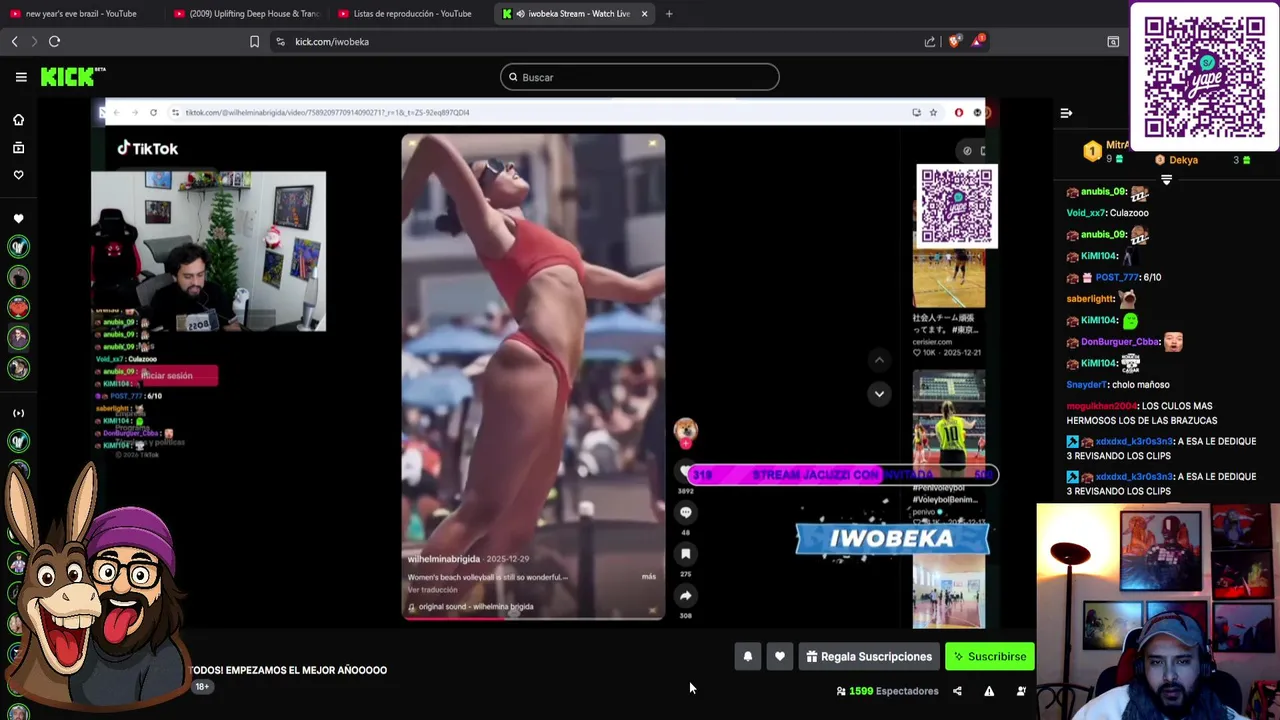This screenshot has height=720, width=1280.
Task: Toggle follow heart for channel
Action: [x=780, y=657]
